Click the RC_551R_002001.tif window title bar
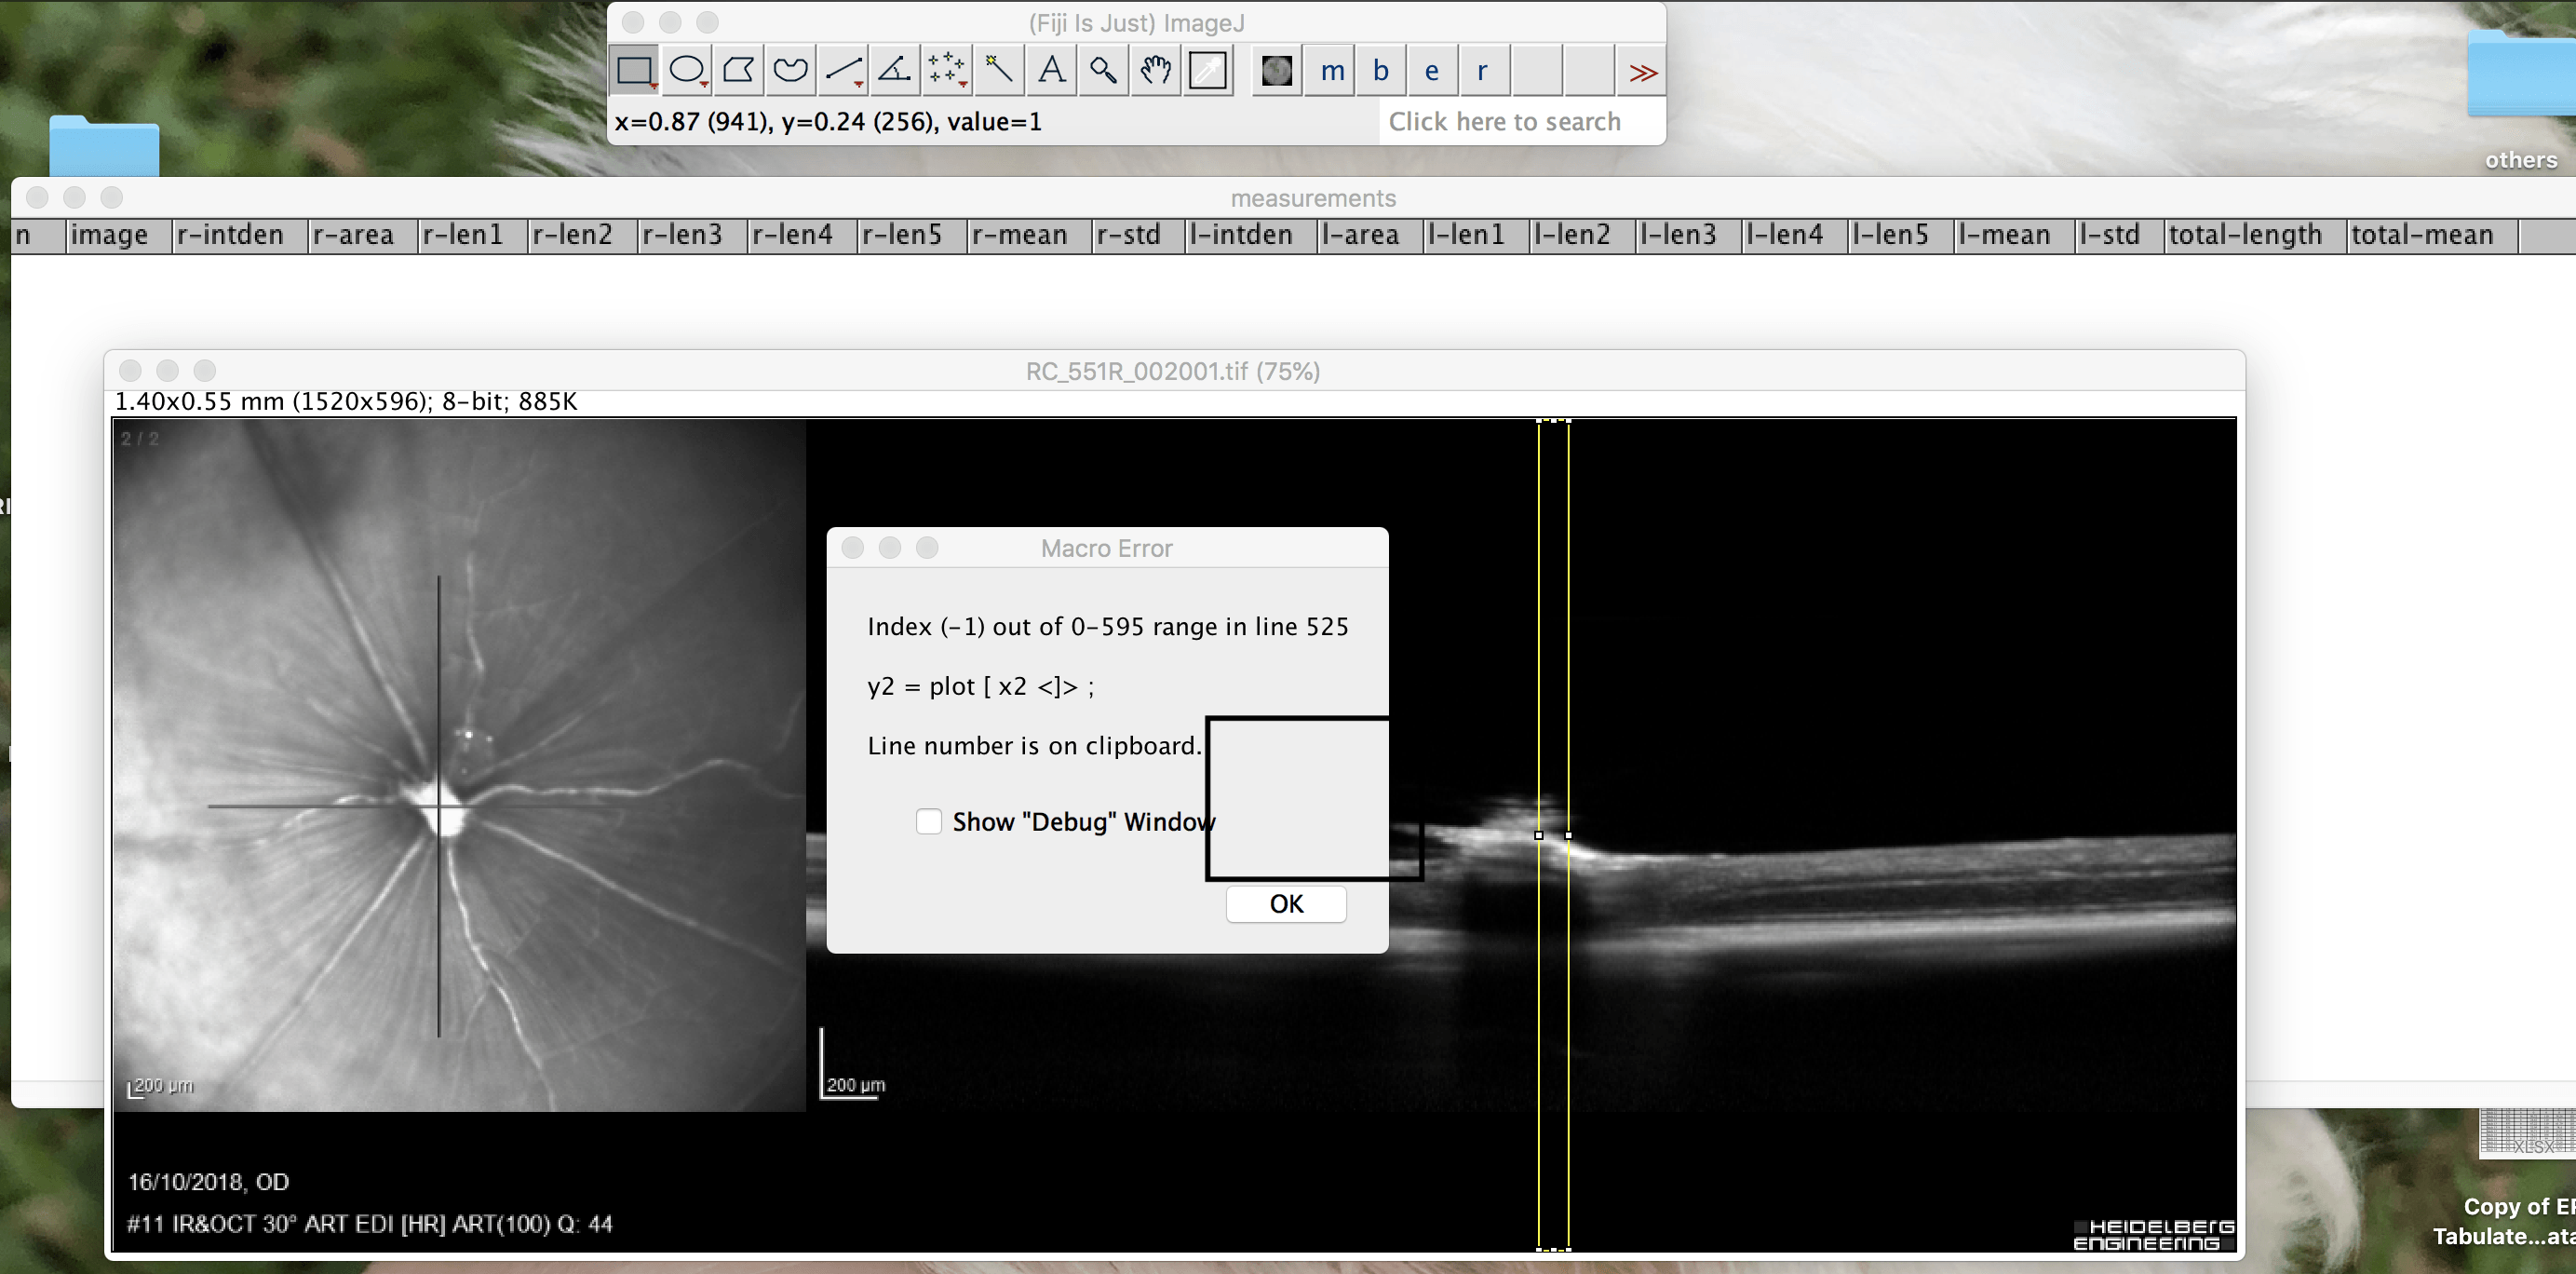The height and width of the screenshot is (1274, 2576). [1173, 371]
